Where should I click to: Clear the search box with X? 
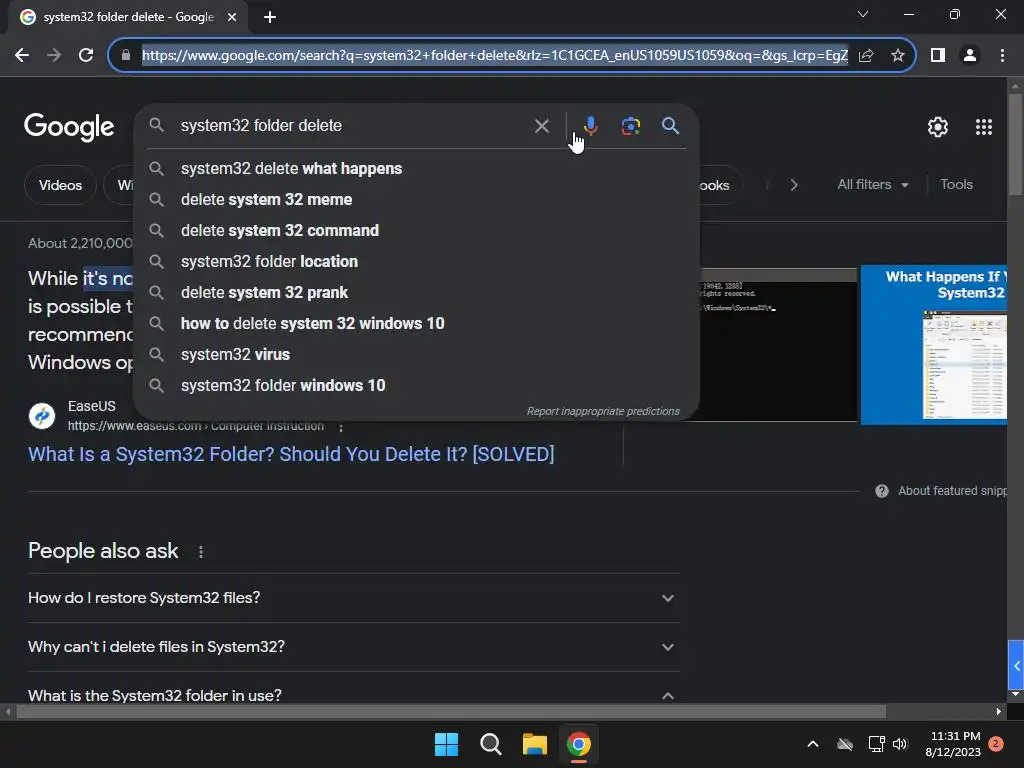(x=541, y=125)
